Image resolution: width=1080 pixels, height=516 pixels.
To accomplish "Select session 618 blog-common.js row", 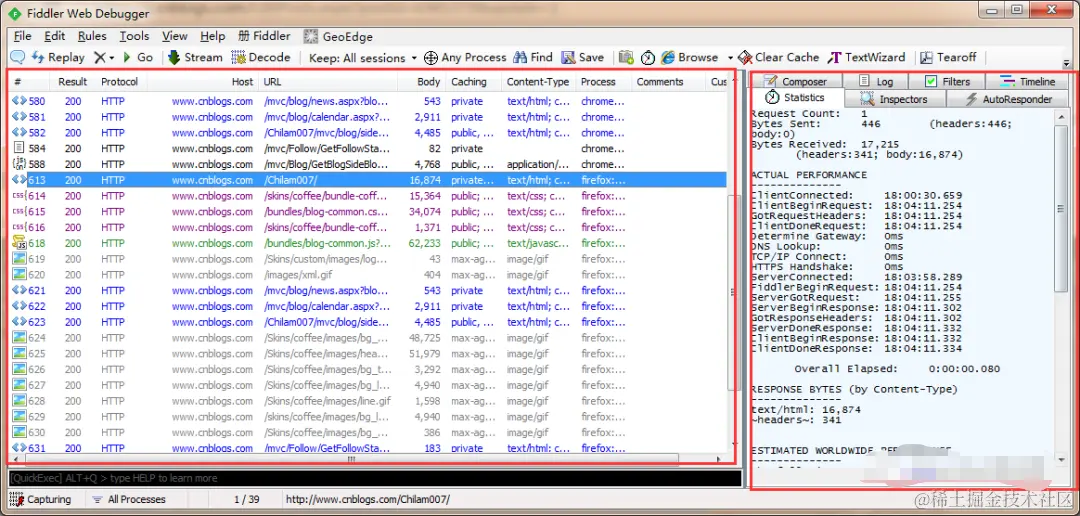I will [368, 243].
